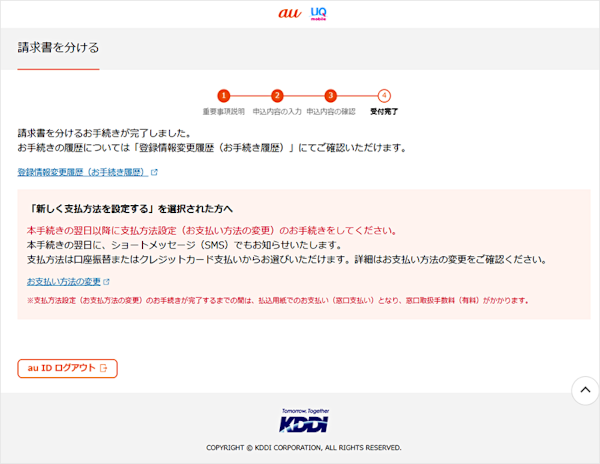The width and height of the screenshot is (600, 464).
Task: Select the step 3 circle indicator
Action: pos(331,95)
